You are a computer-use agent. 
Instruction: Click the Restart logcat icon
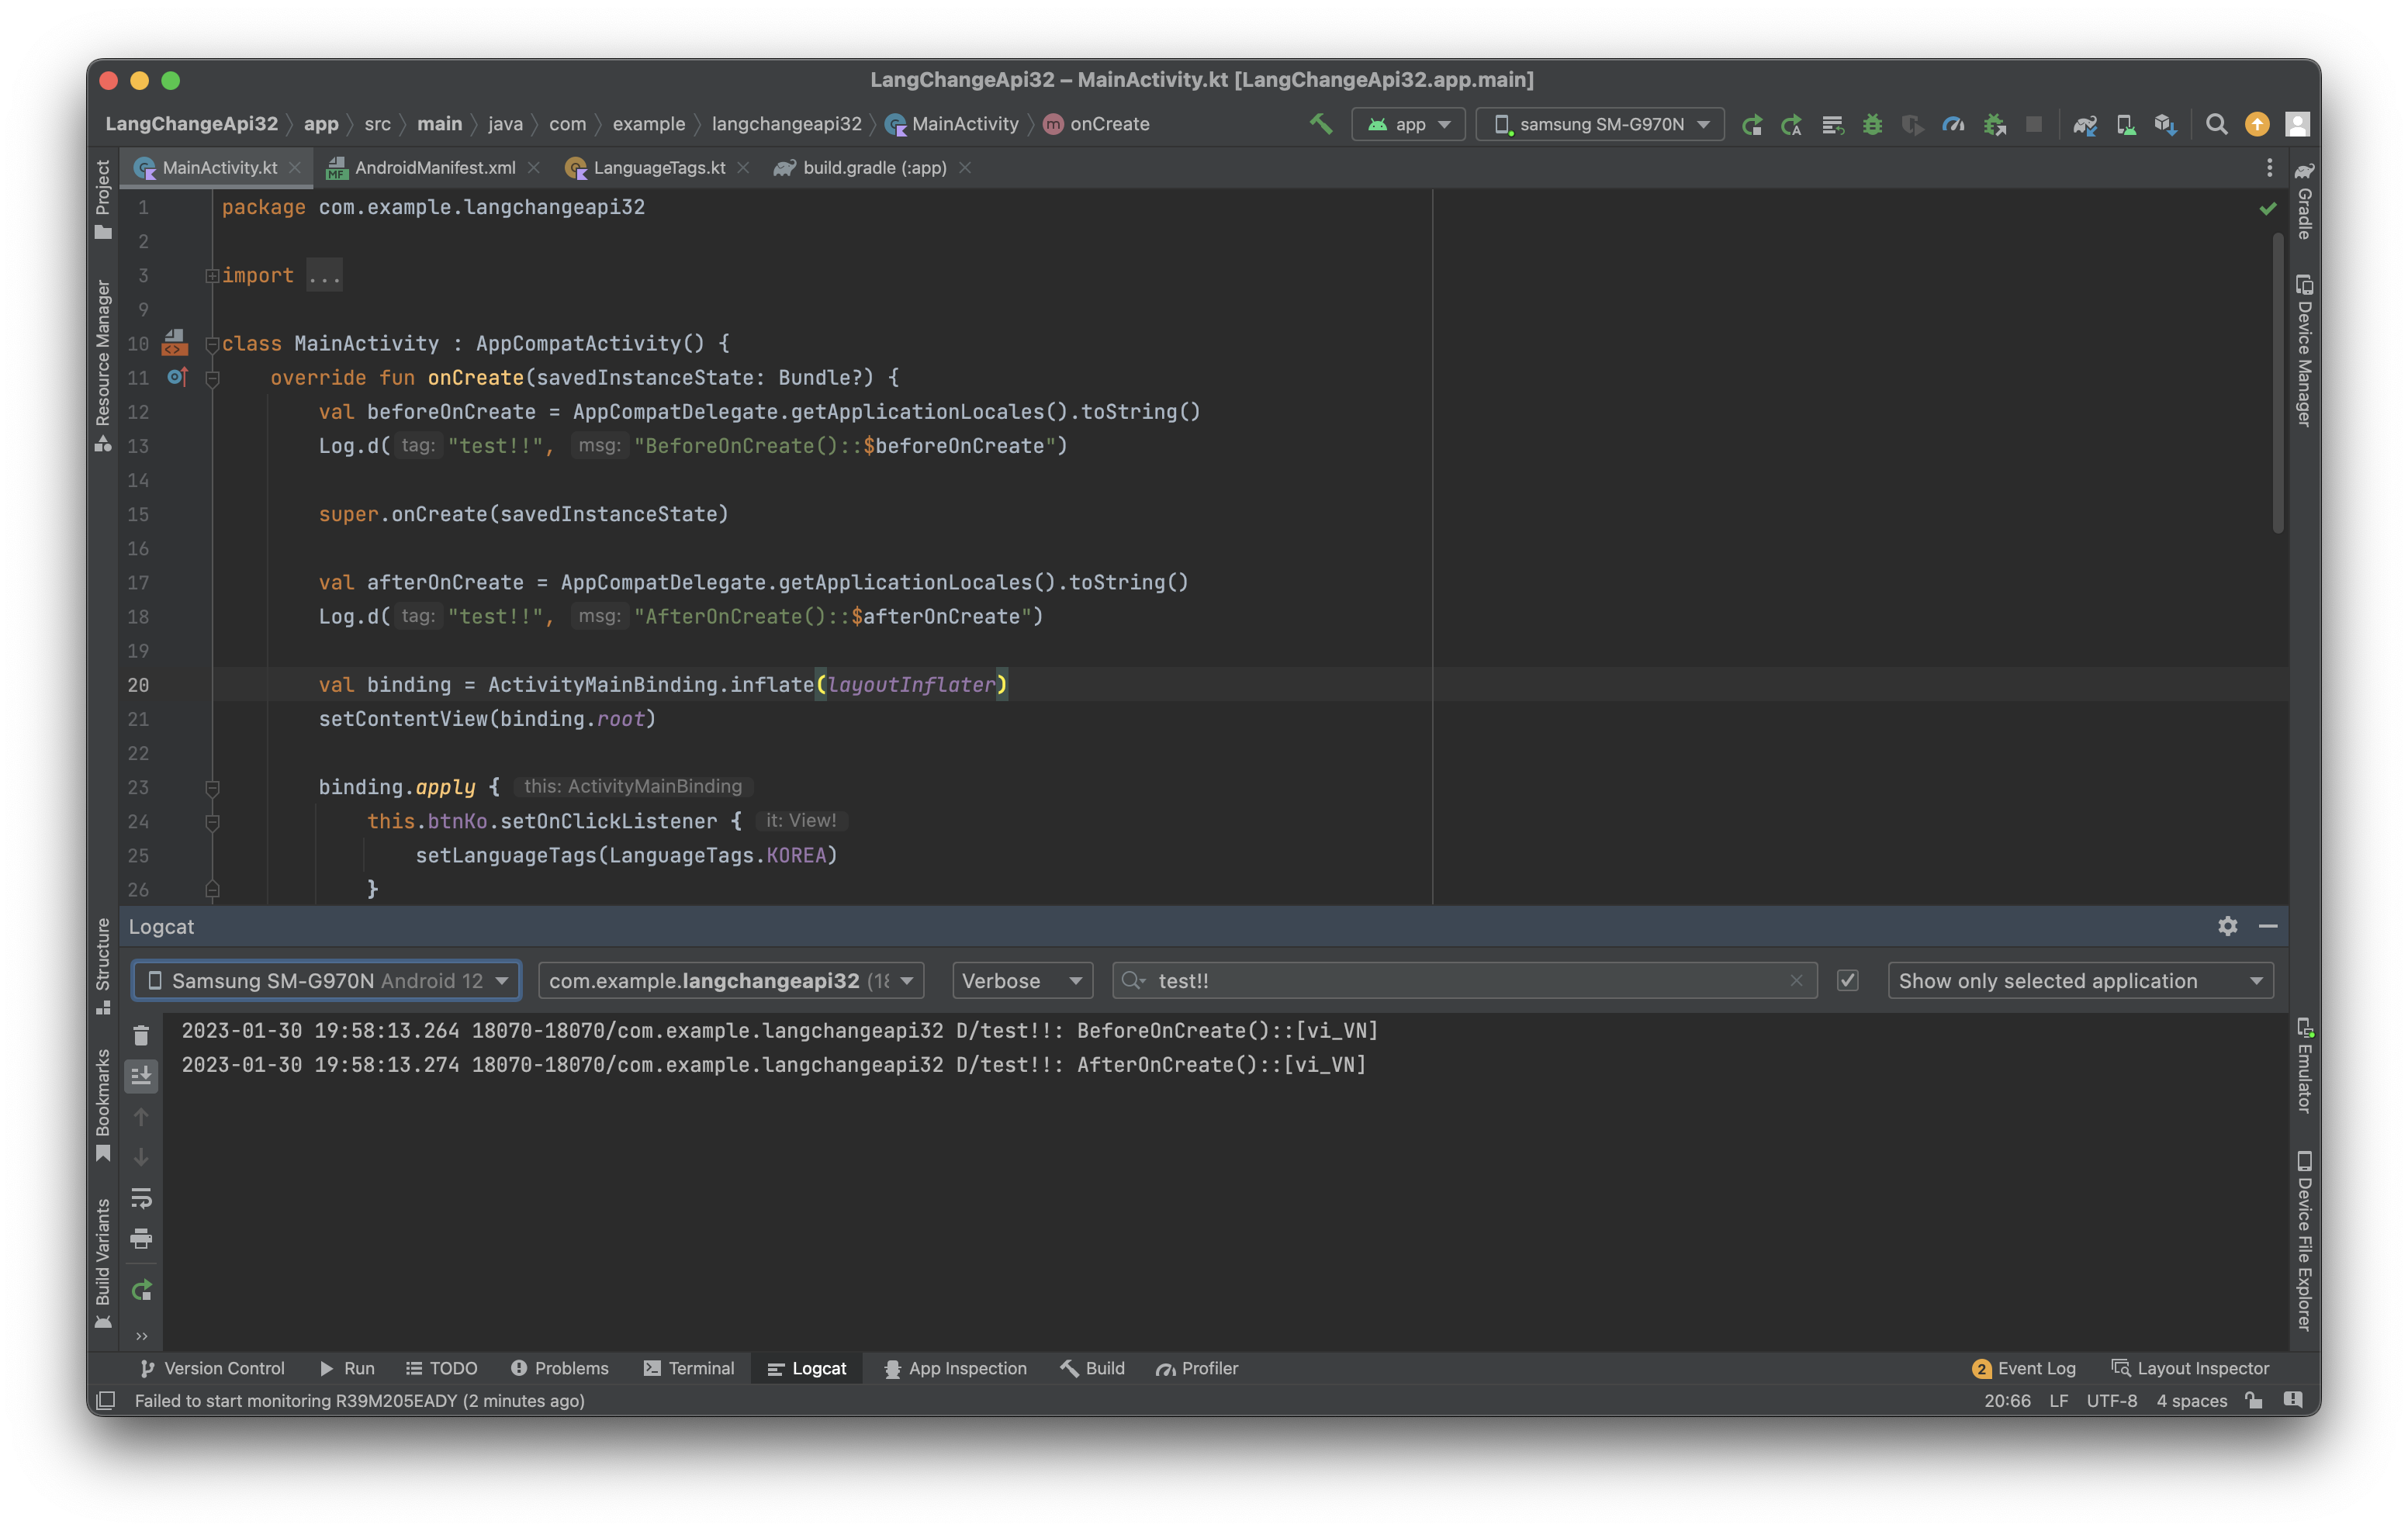[141, 1290]
